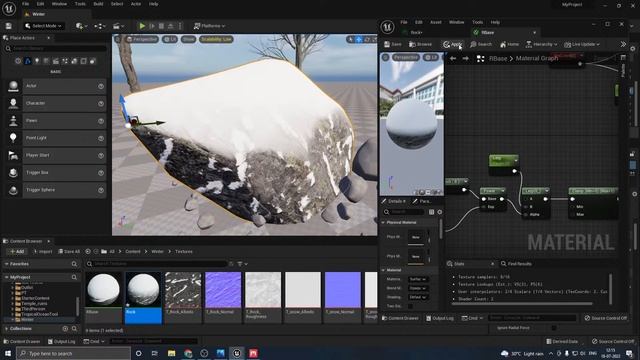This screenshot has width=640, height=360.
Task: Open the Actor menu in main editor
Action: coord(136,4)
